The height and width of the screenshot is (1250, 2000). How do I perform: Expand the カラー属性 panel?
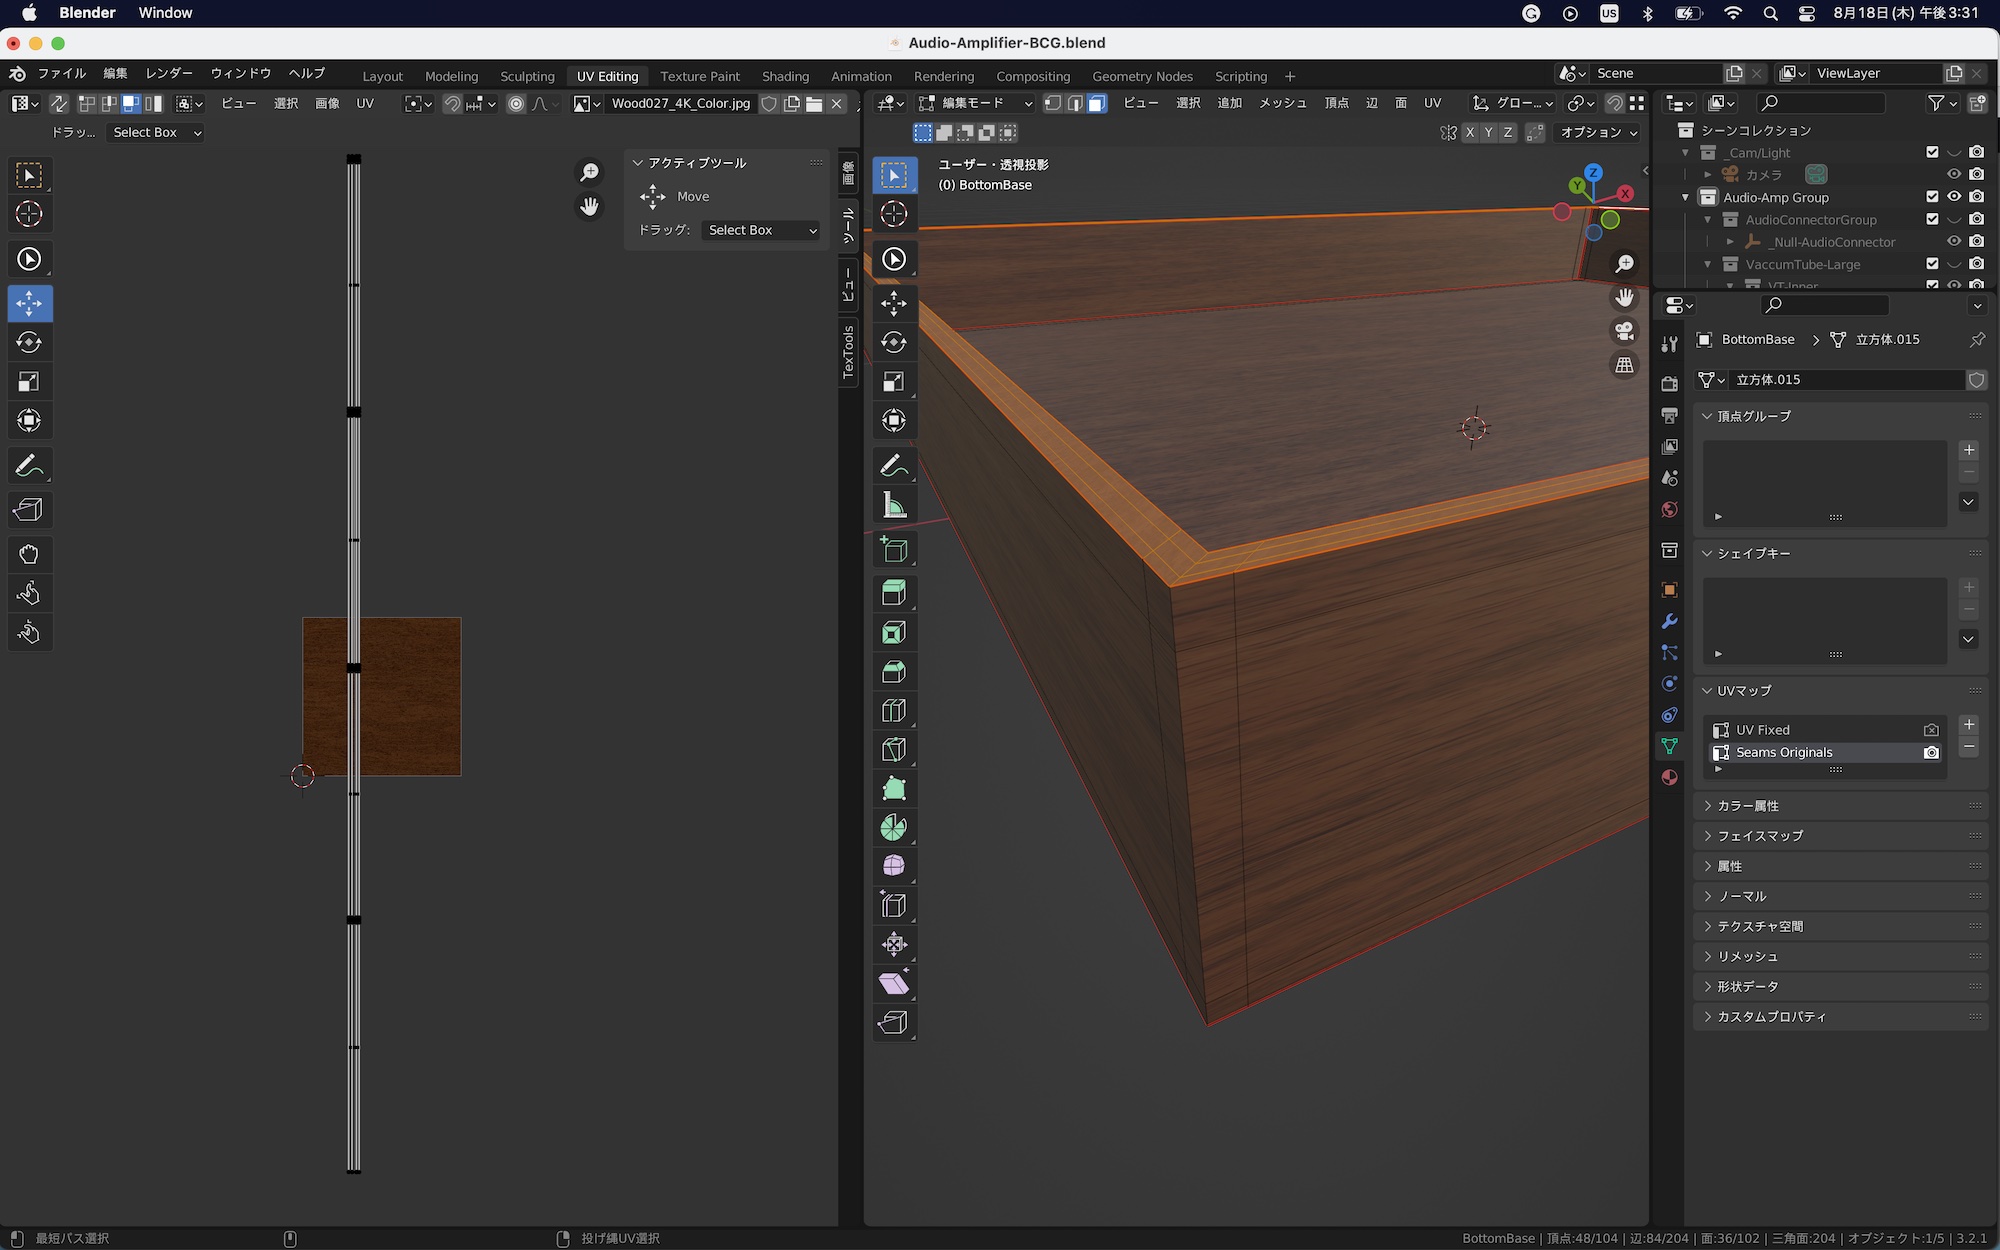pyautogui.click(x=1747, y=806)
